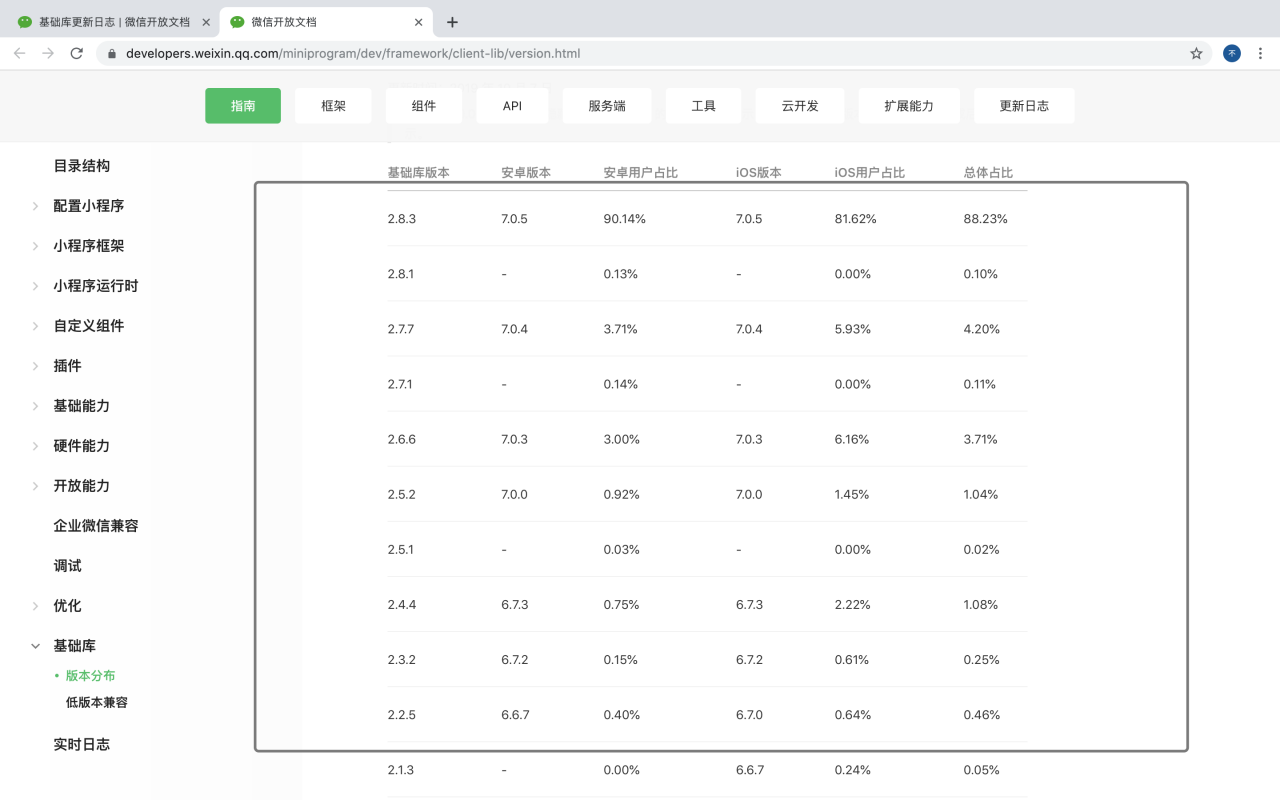Viewport: 1280px width, 800px height.
Task: Switch to the 基础库更新日志 browser tab
Action: 110,22
